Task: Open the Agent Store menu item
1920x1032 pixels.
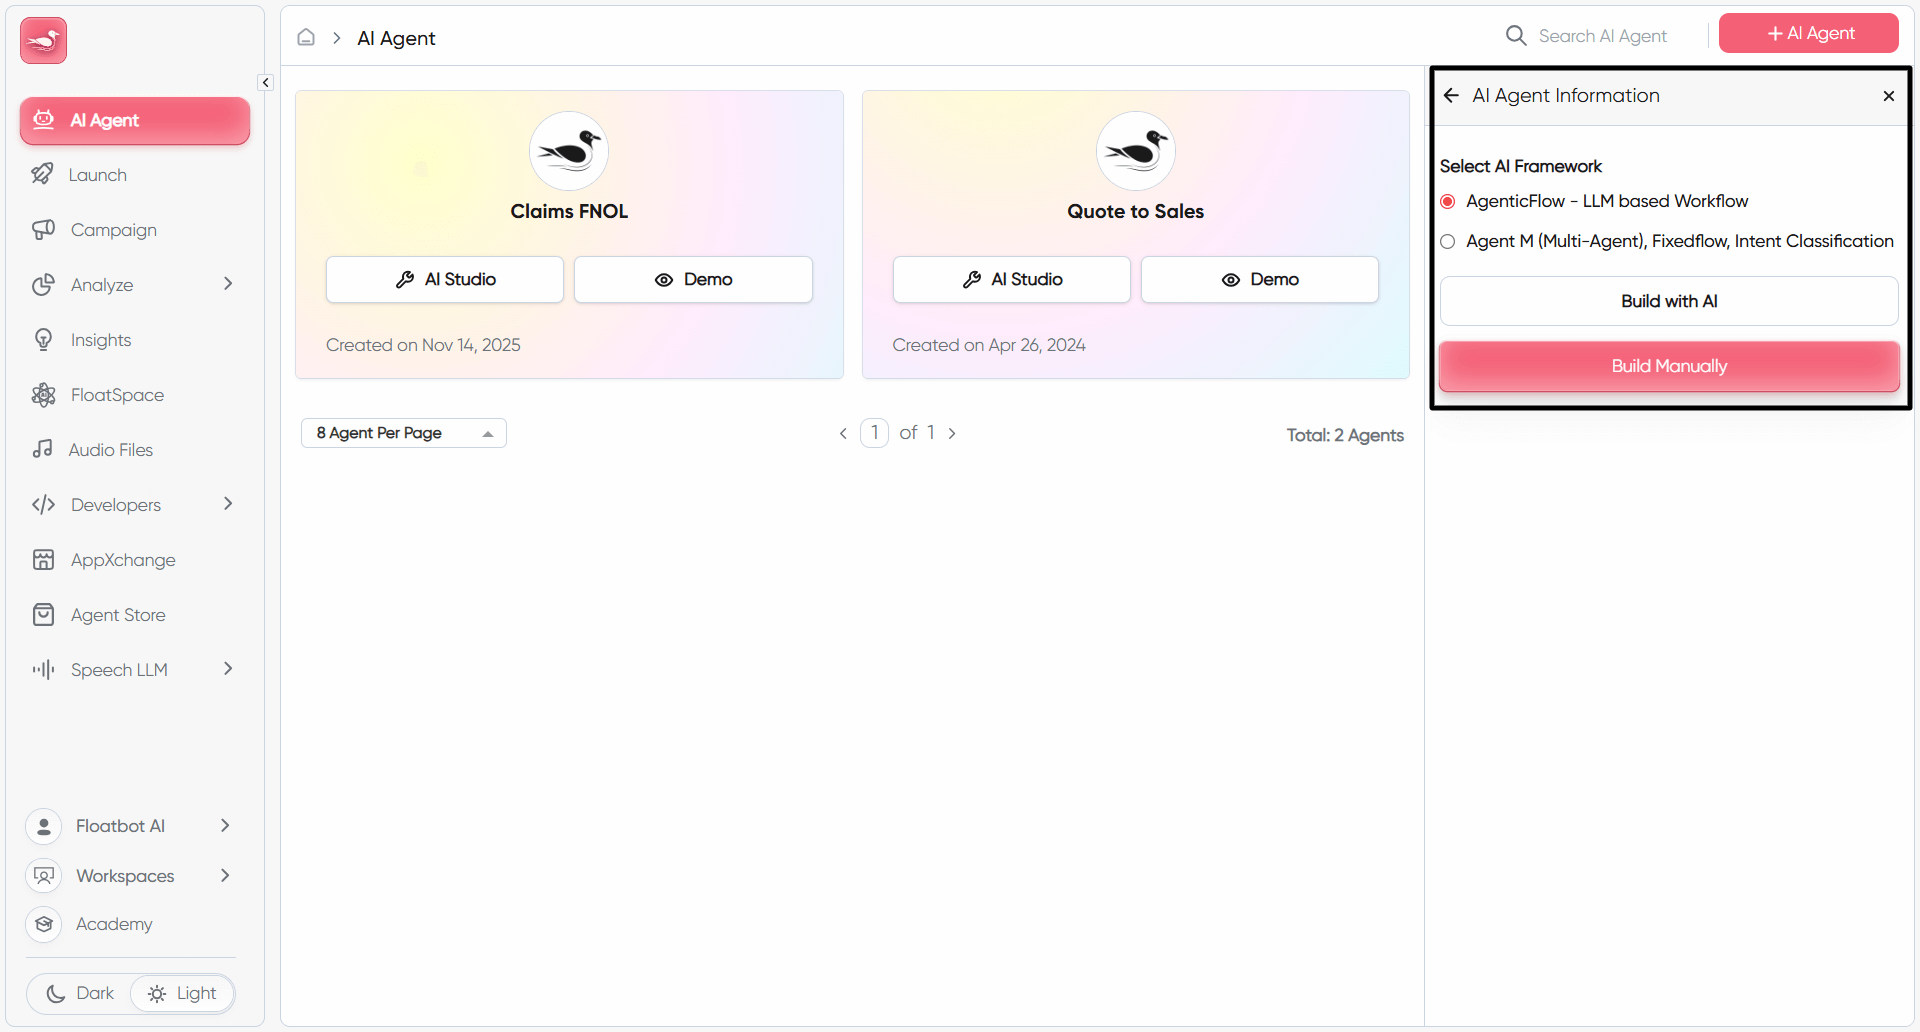Action: pyautogui.click(x=117, y=615)
